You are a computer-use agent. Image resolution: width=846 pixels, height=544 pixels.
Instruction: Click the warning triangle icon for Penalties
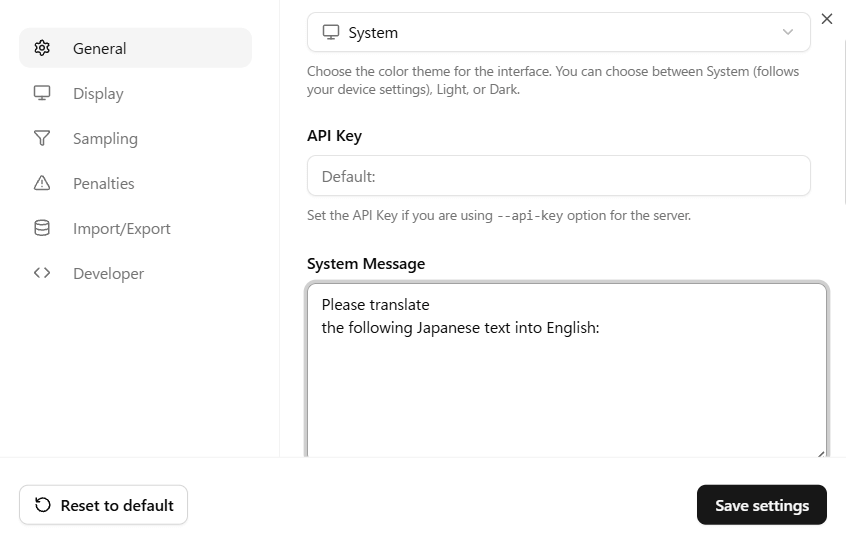42,183
